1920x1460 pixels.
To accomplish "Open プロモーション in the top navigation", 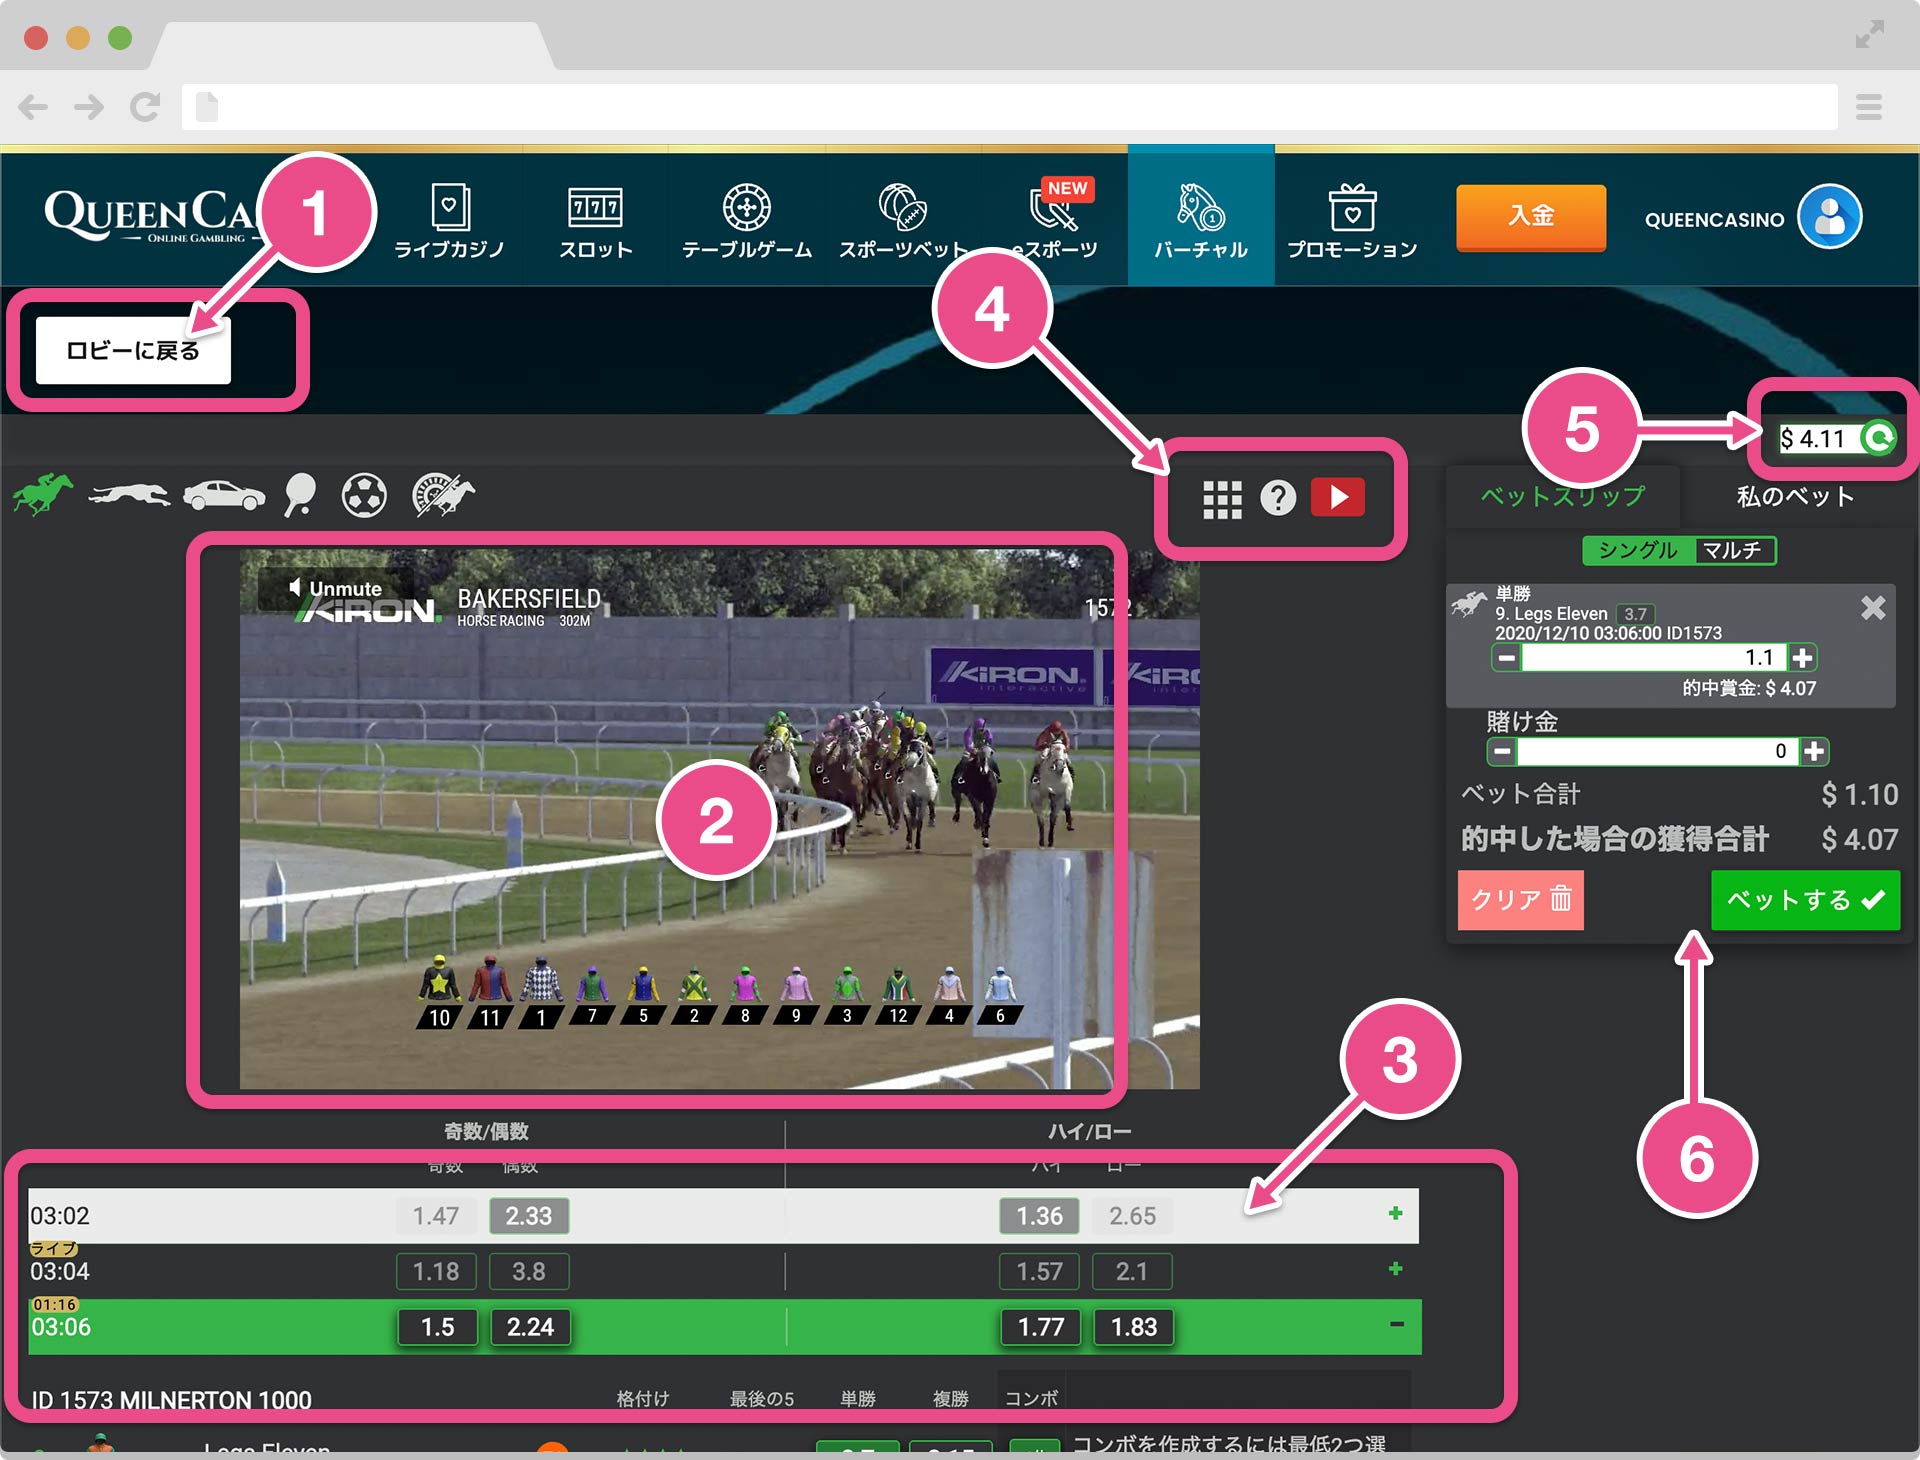I will coord(1352,221).
